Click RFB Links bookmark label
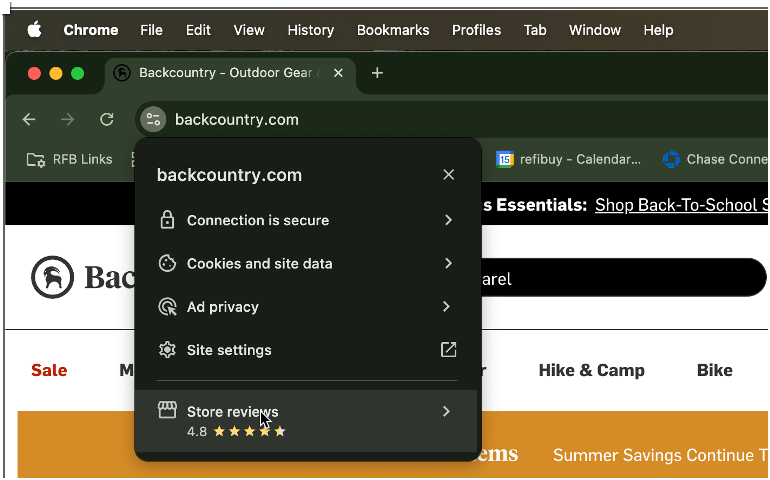This screenshot has width=770, height=480. pos(82,159)
